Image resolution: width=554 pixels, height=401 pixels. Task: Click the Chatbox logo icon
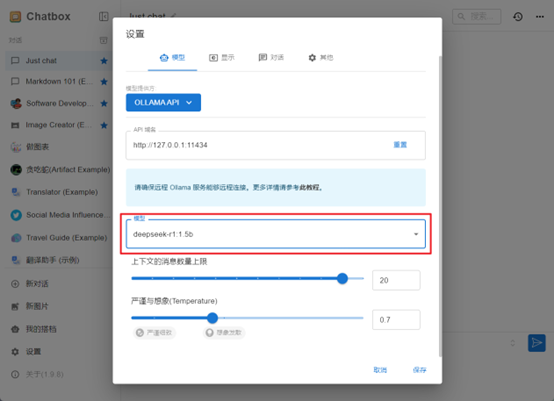tap(15, 17)
